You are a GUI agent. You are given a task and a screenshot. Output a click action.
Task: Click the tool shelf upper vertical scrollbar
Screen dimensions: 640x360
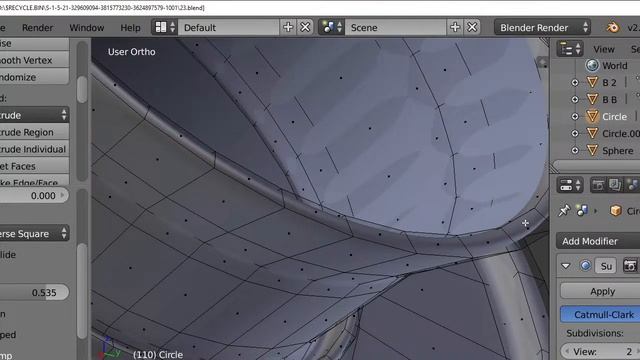(82, 88)
